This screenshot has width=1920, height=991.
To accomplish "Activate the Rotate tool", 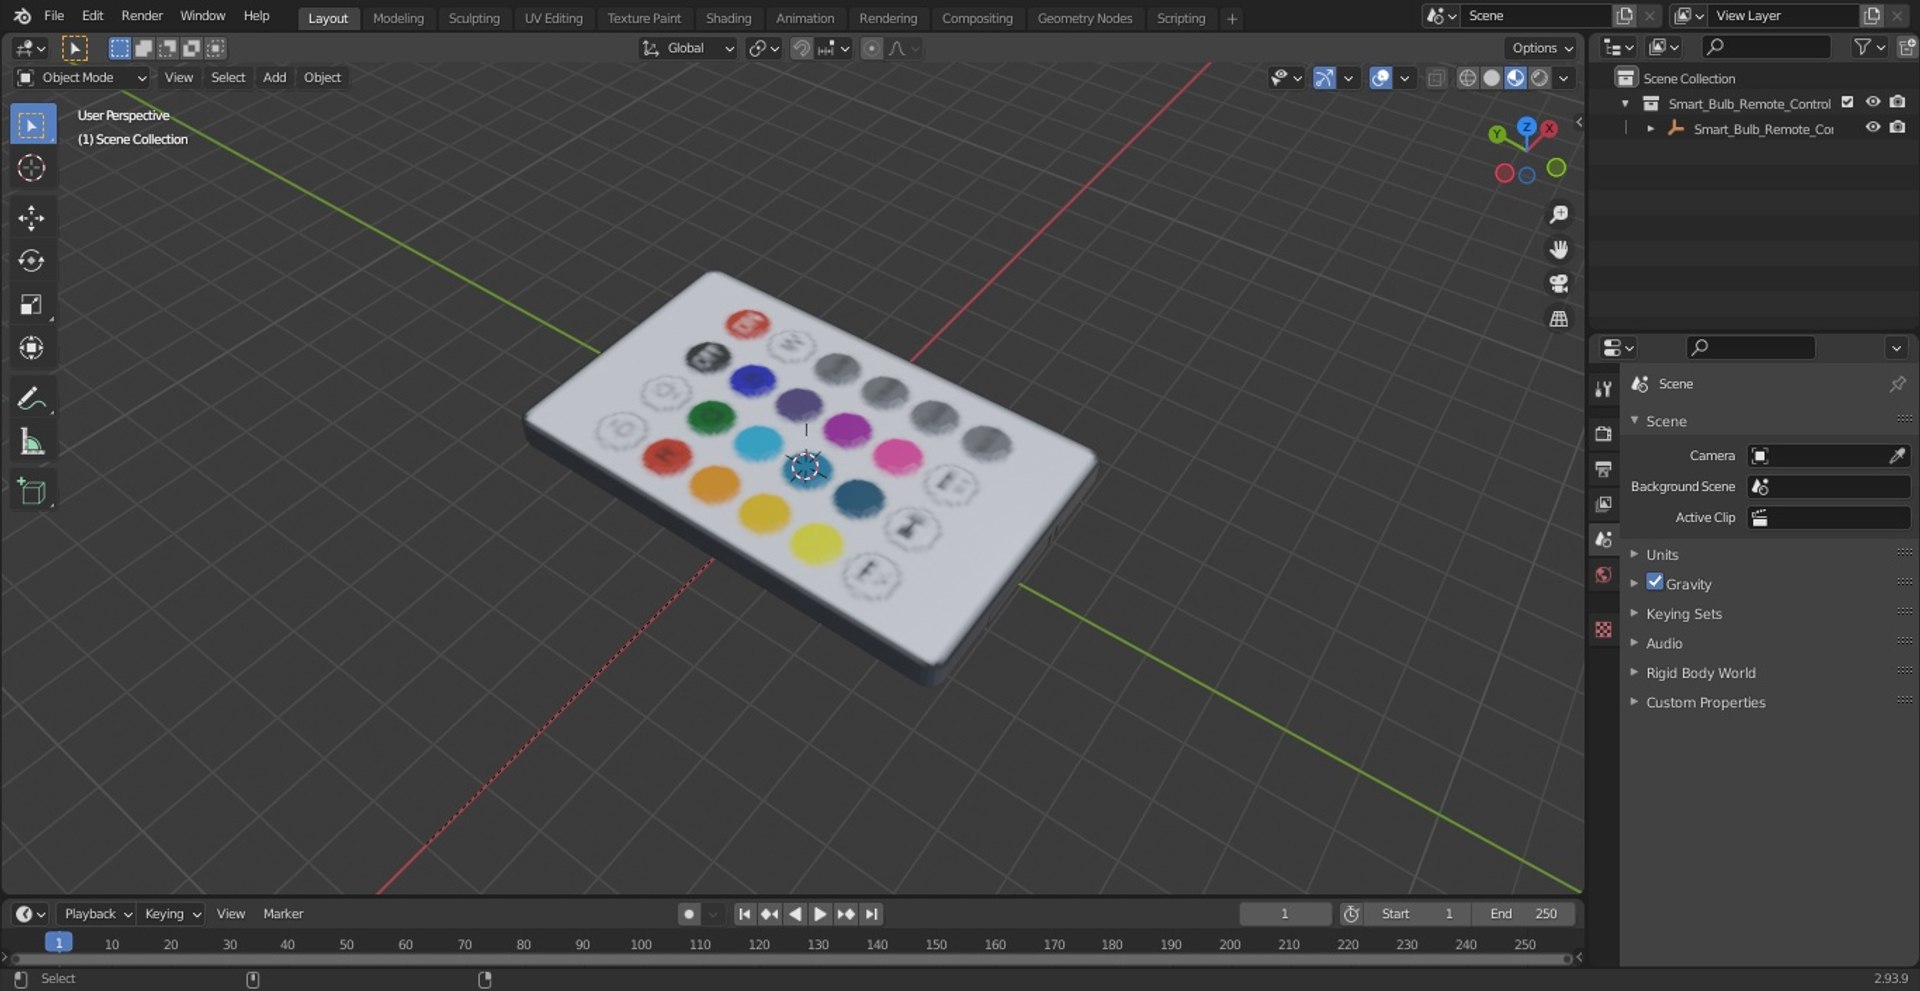I will click(x=32, y=261).
